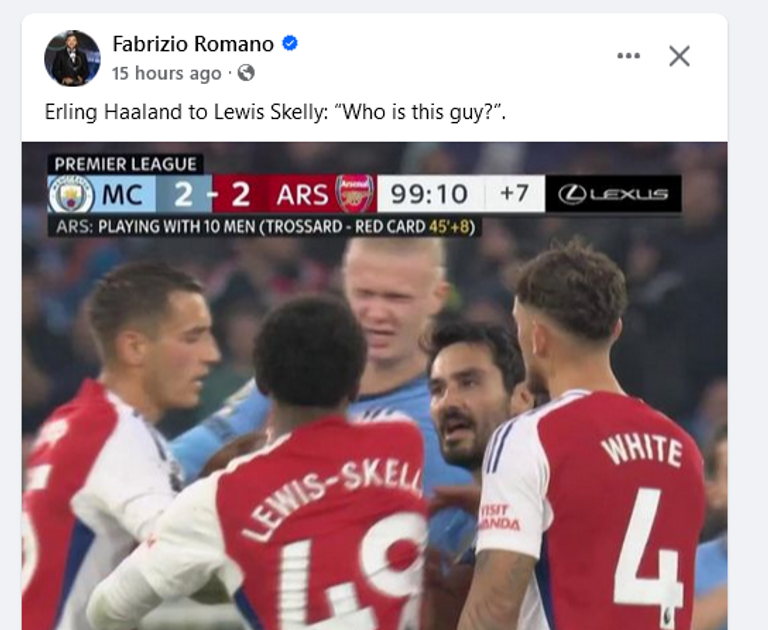Click the post caption about Haaland
768x630 pixels.
pos(275,112)
